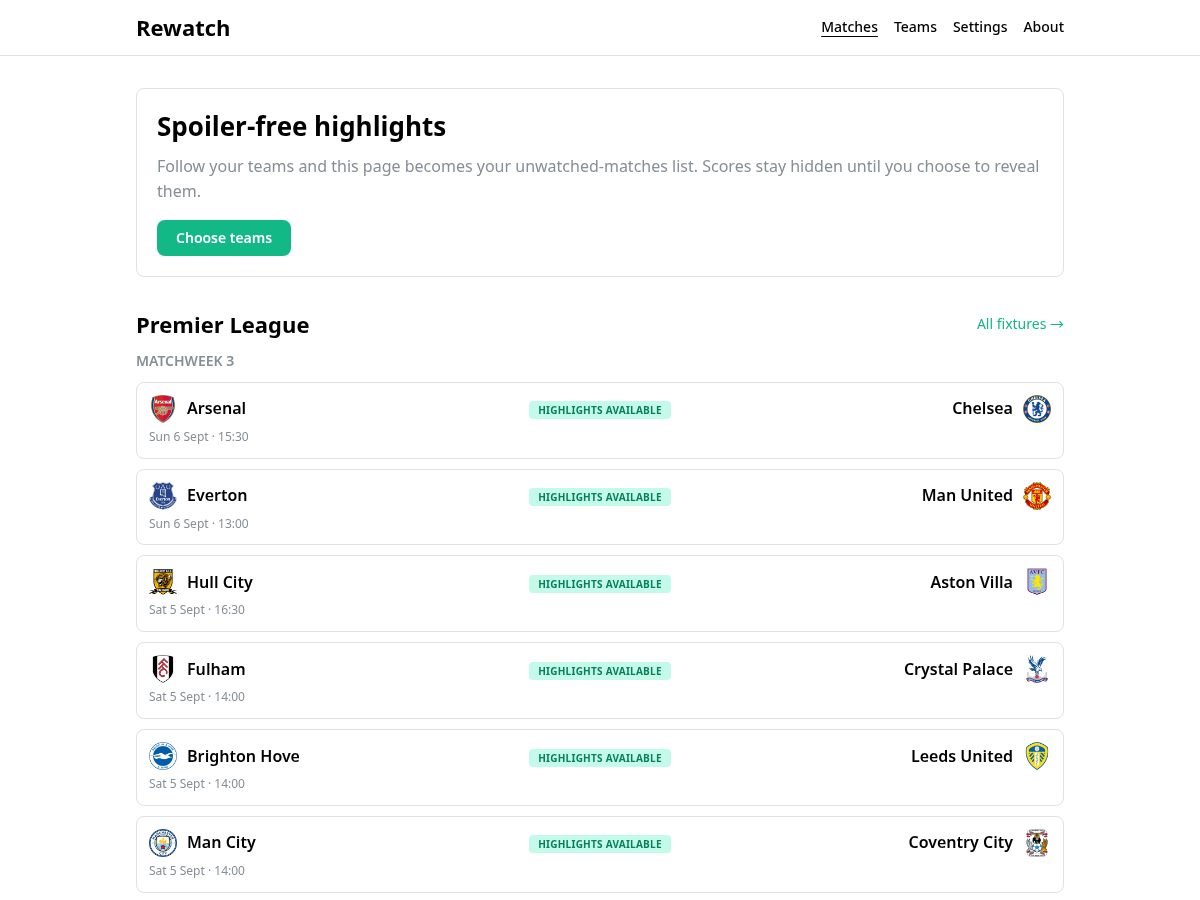Screen dimensions: 1200x900
Task: Click the Crystal Palace club crest
Action: (1037, 669)
